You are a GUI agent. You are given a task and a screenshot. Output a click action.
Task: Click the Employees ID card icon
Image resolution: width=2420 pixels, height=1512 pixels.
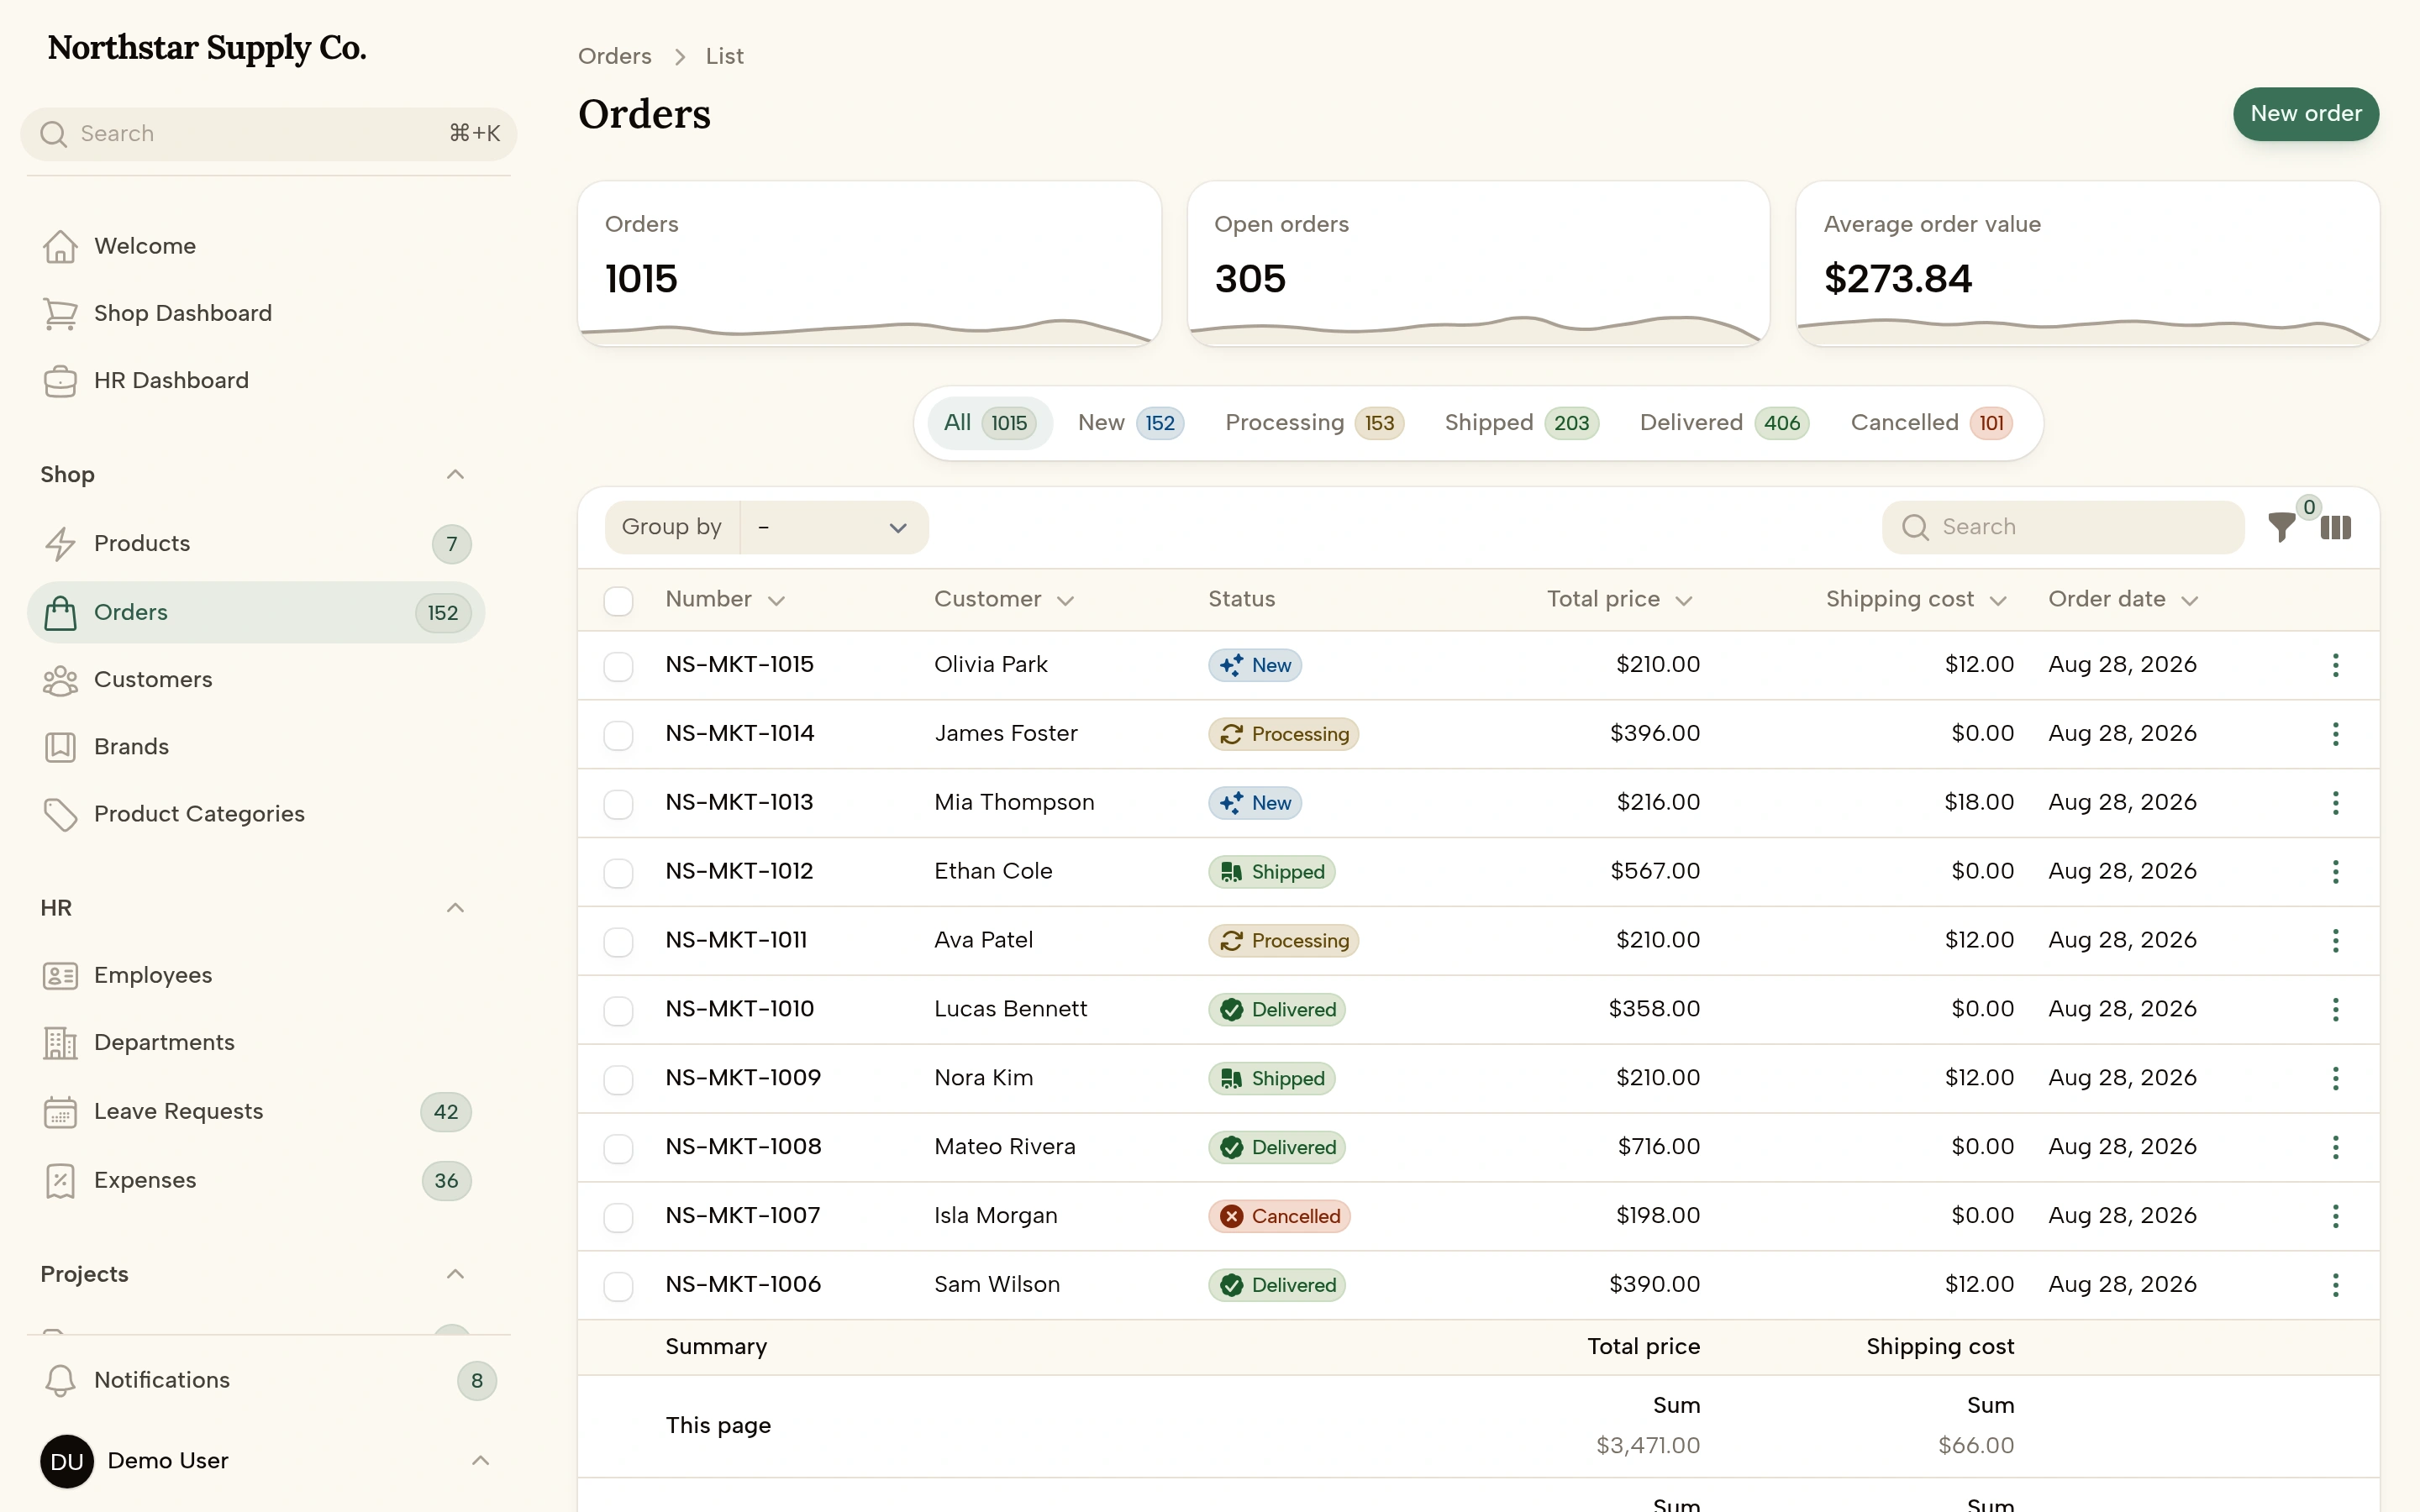(60, 975)
